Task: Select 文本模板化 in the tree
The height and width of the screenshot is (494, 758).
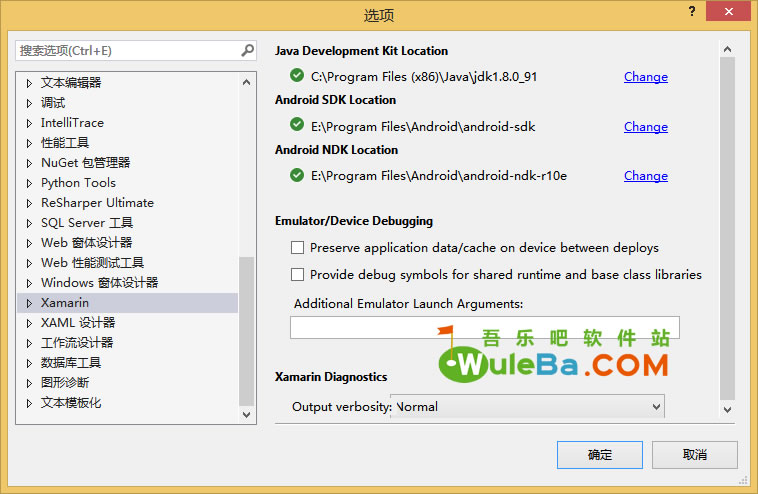Action: pos(71,403)
